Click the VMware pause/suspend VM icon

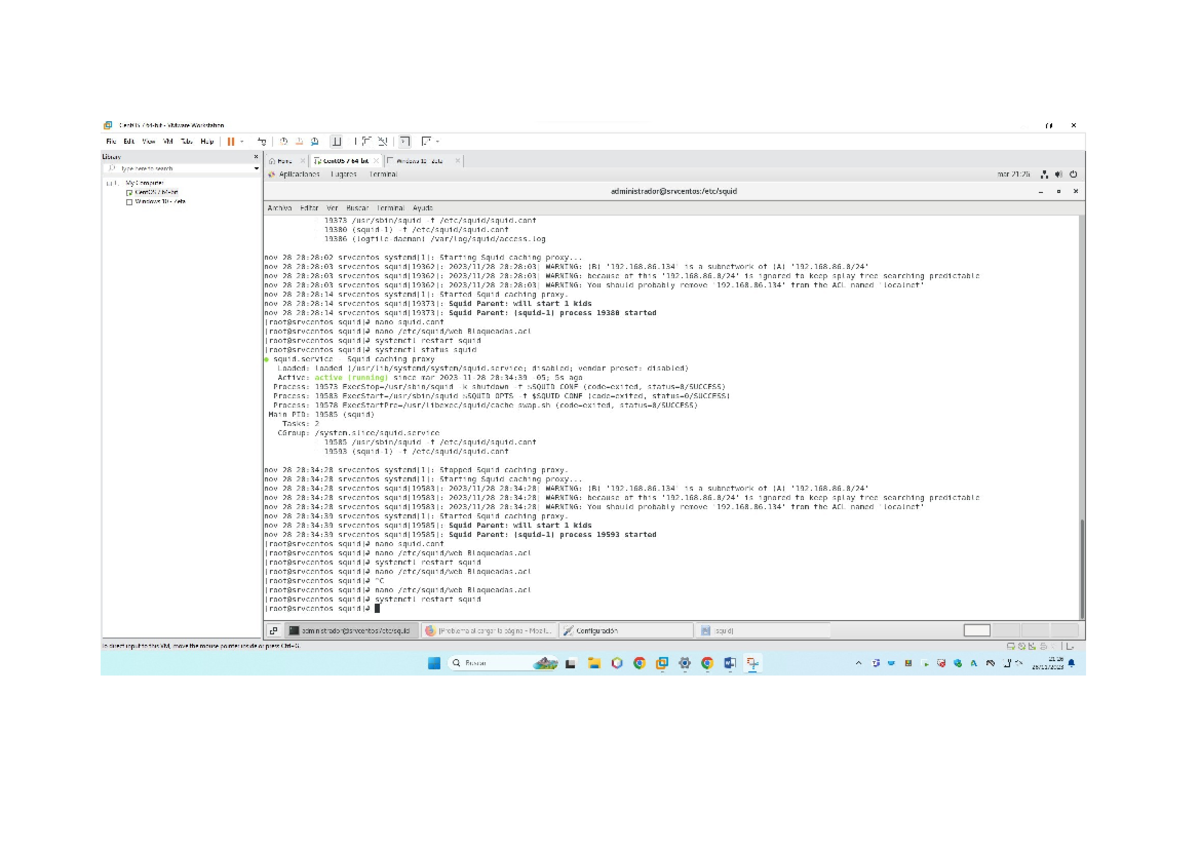[230, 142]
